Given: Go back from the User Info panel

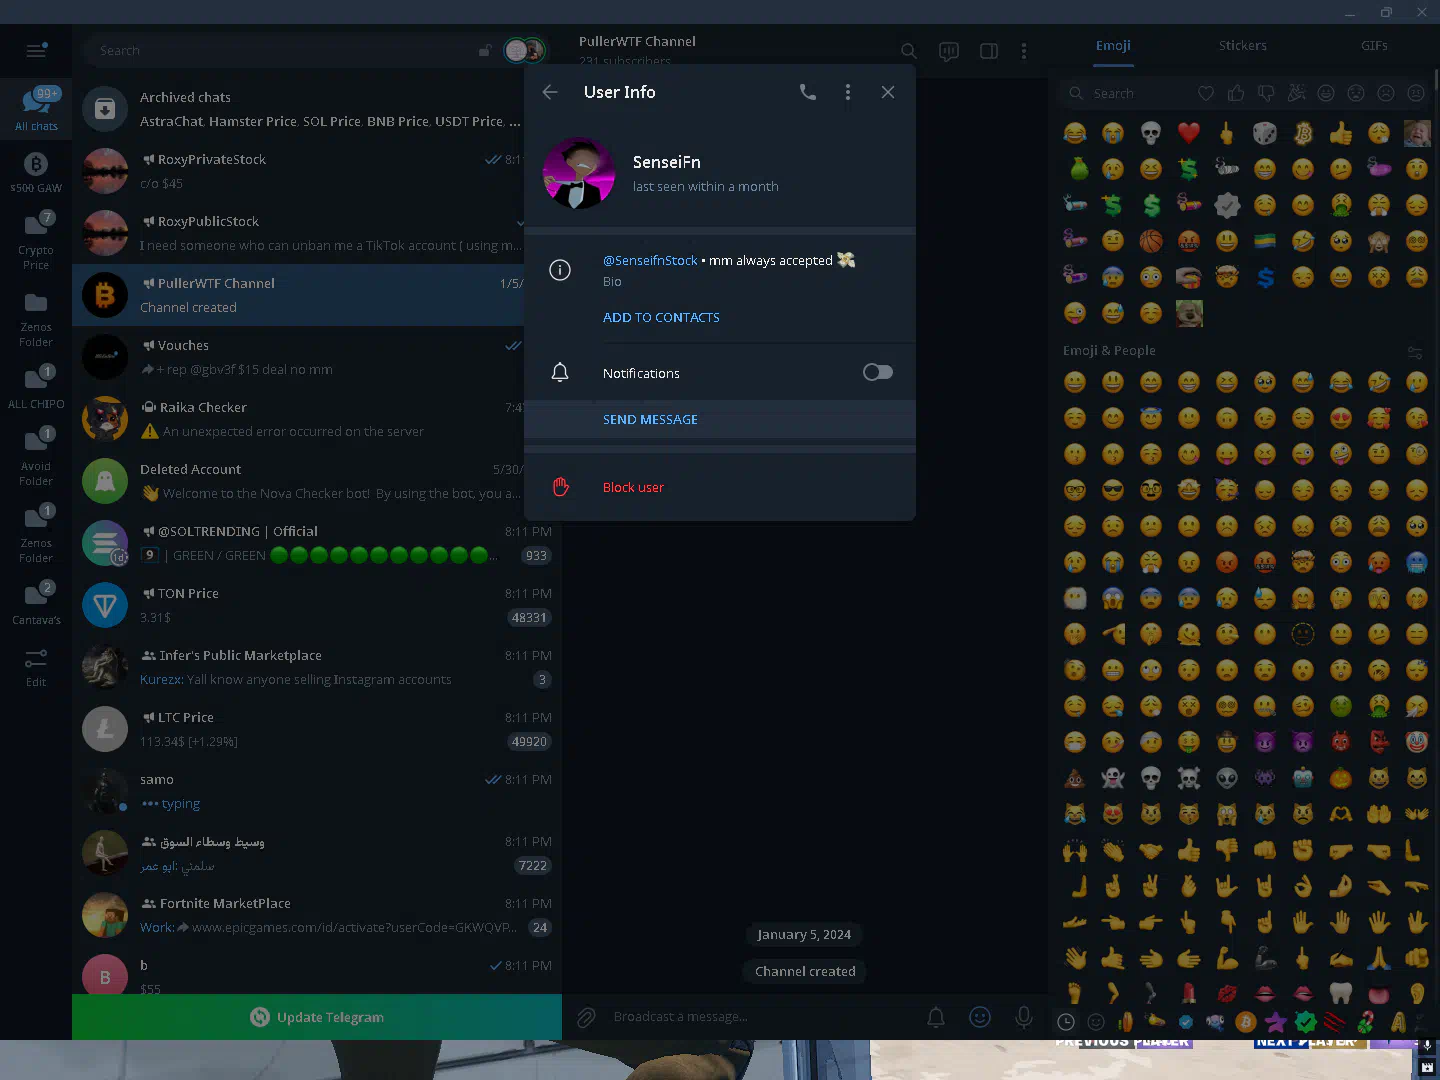Looking at the screenshot, I should 550,92.
